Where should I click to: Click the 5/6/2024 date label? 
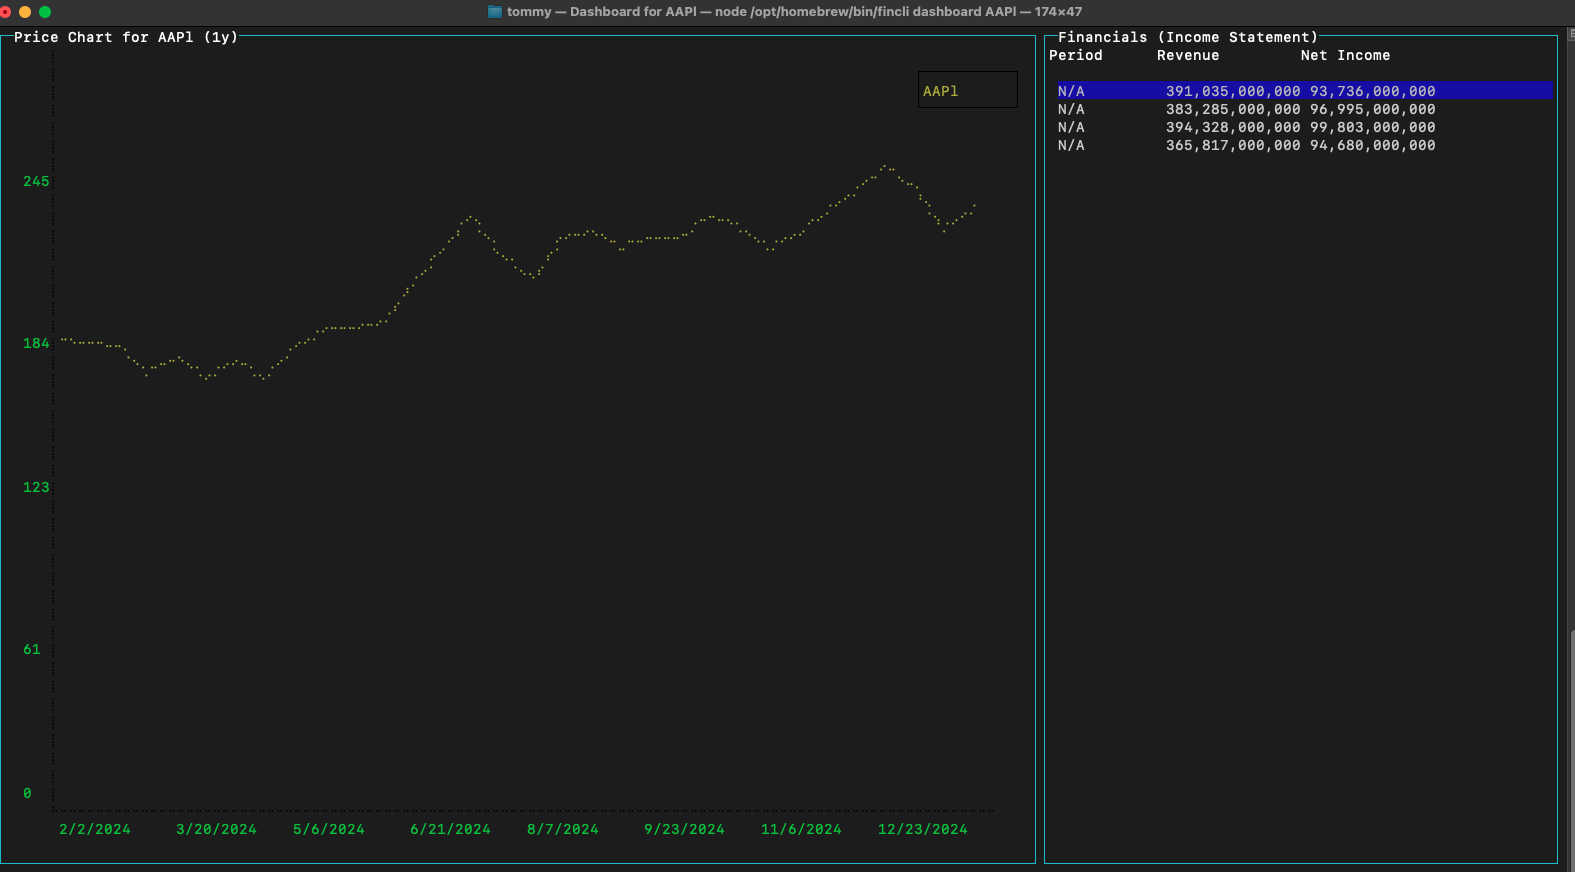pos(329,829)
